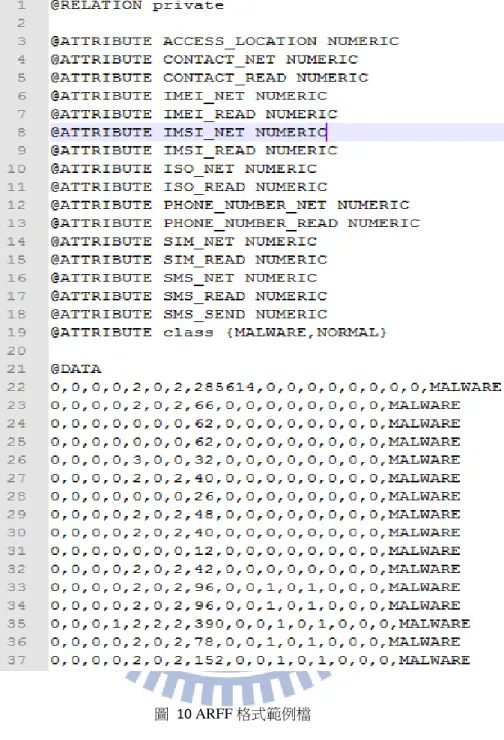Screen dimensions: 504x740
Task: Click the data row containing value 152
Action: click(x=260, y=660)
